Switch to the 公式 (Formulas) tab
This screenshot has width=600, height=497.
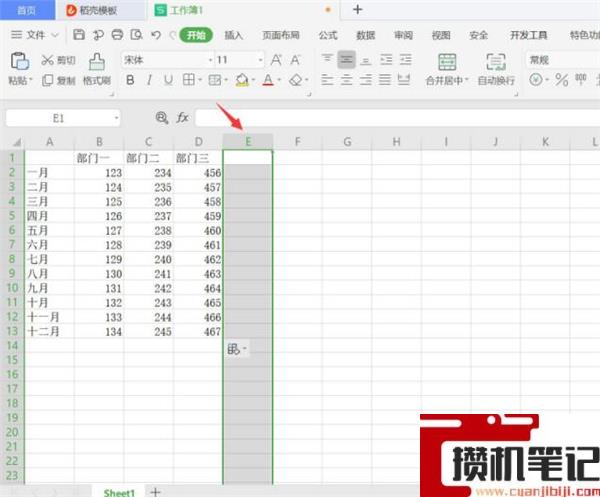328,36
